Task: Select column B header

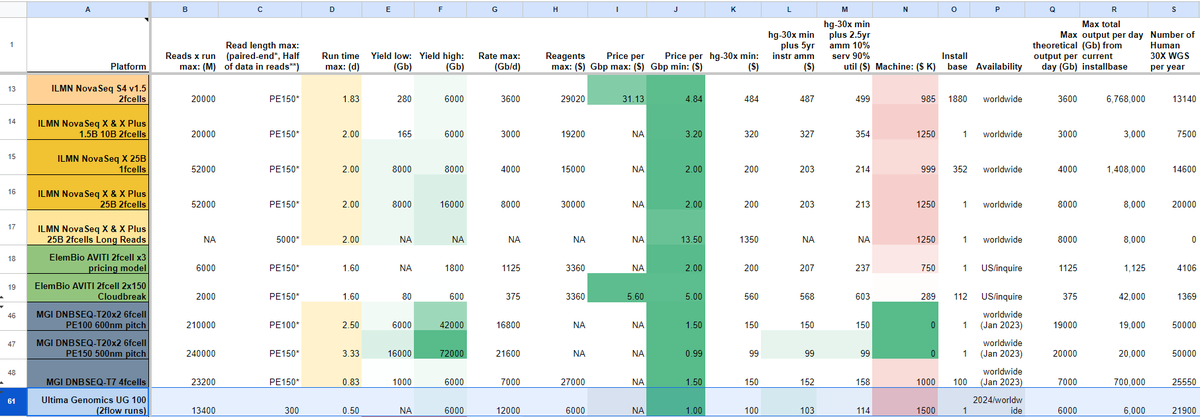Action: click(185, 8)
